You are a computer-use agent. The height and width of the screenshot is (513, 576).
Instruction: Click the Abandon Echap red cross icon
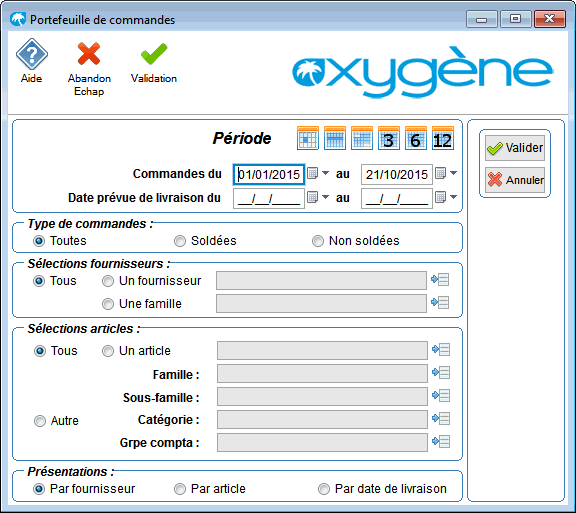click(x=89, y=54)
